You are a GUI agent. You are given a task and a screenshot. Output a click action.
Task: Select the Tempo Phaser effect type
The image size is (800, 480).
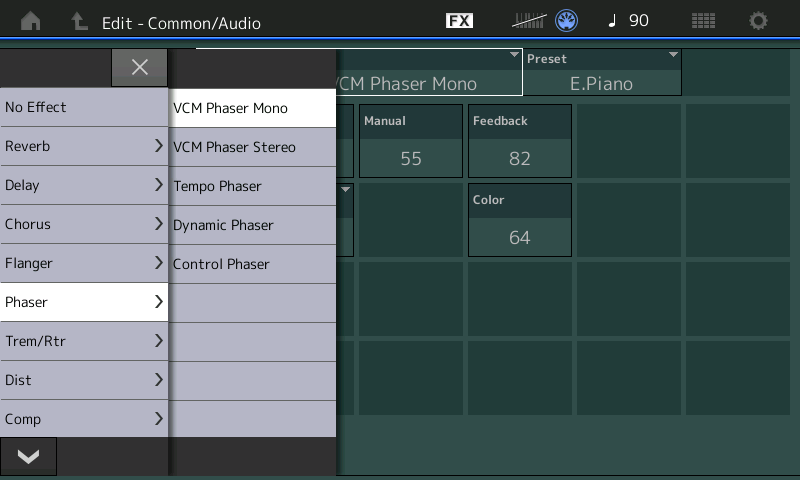click(x=252, y=186)
